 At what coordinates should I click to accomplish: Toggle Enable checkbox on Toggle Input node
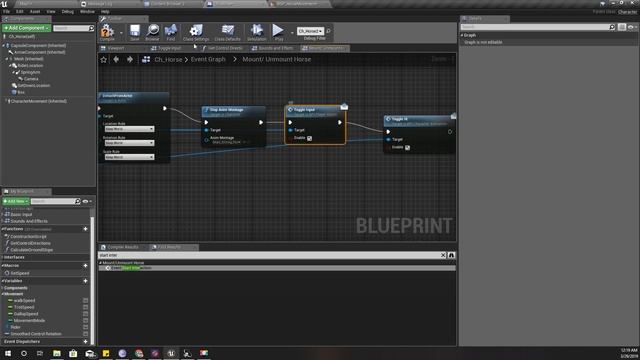[x=309, y=138]
